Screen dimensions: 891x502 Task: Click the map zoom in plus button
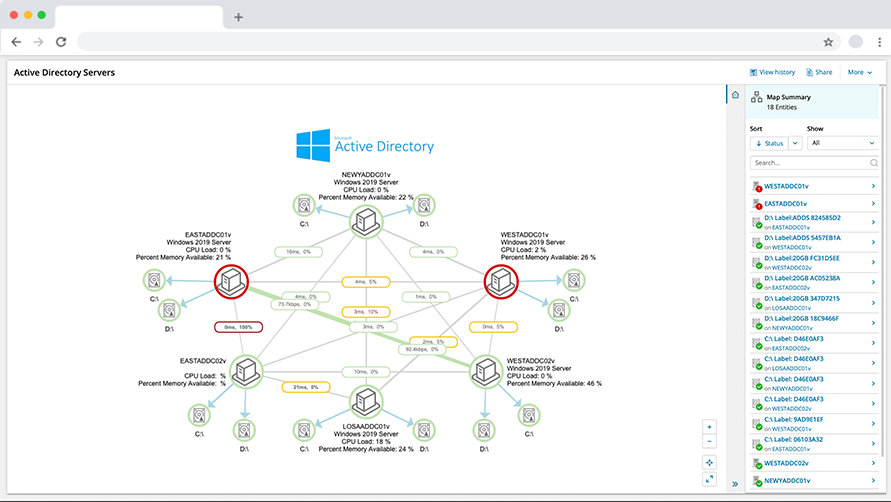(x=710, y=426)
